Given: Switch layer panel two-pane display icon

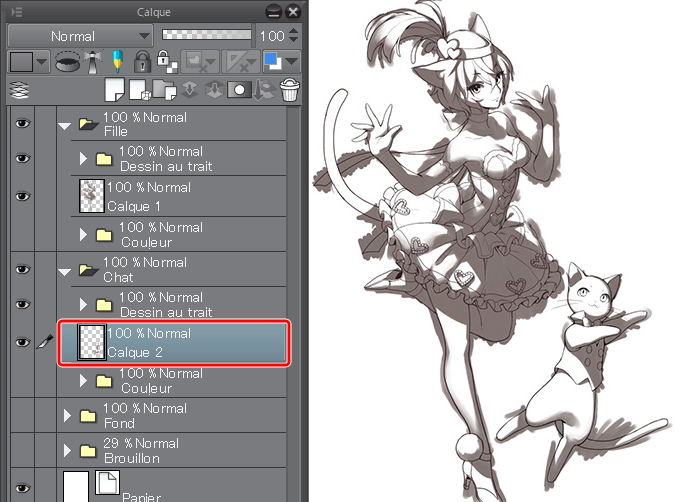Looking at the screenshot, I should click(19, 90).
